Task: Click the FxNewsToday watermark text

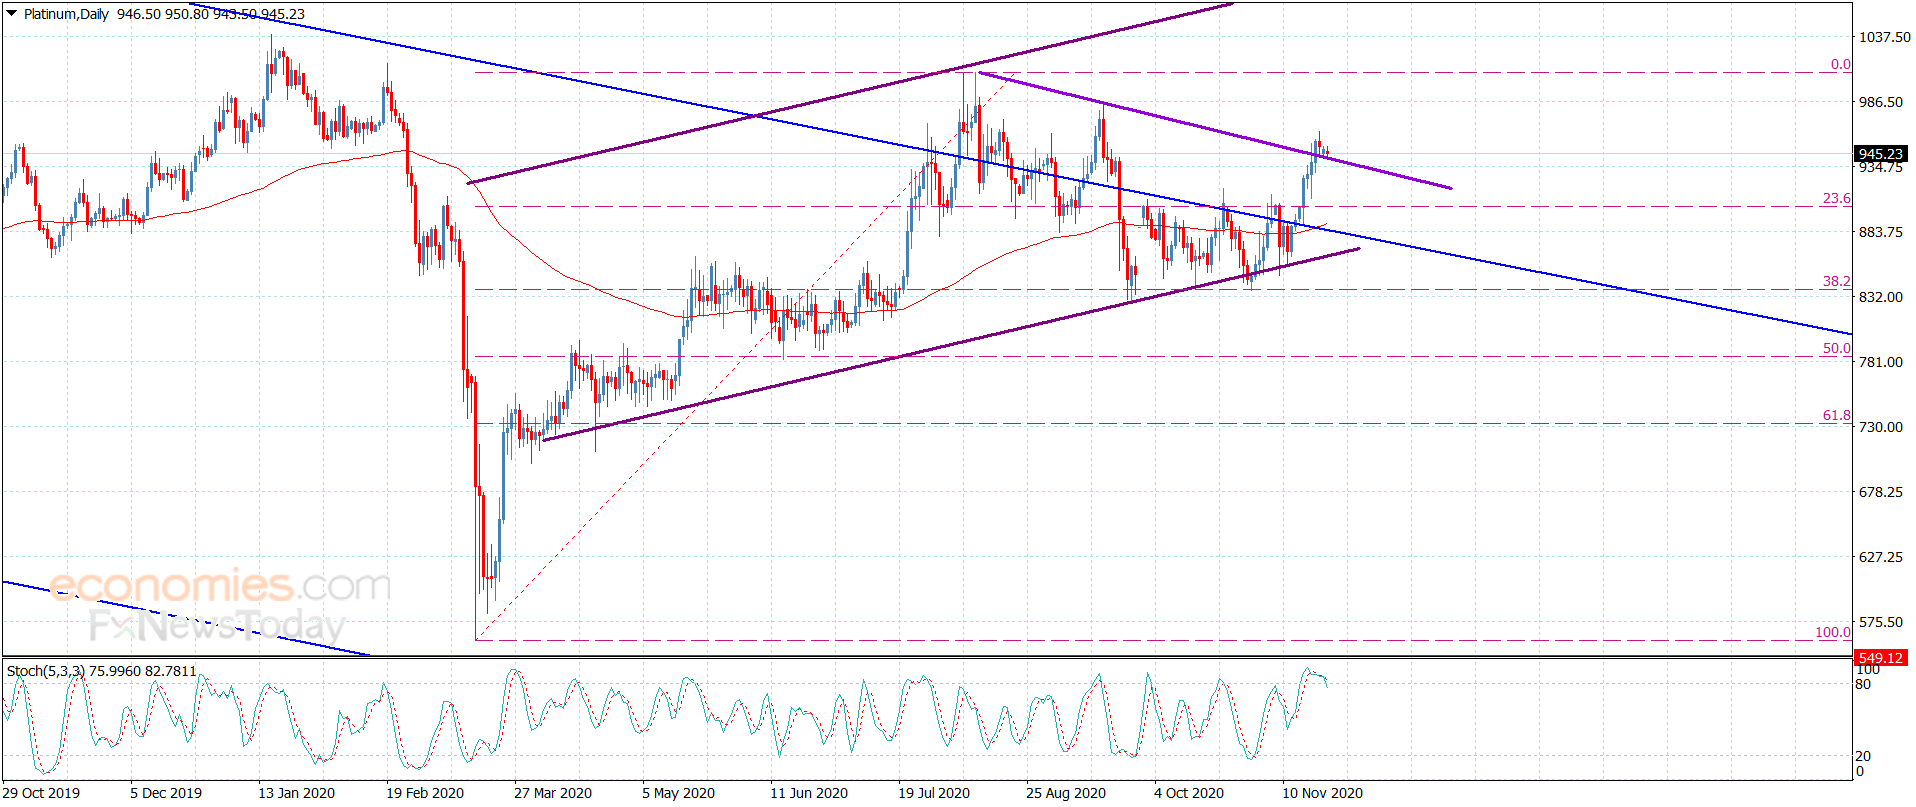Action: [217, 626]
